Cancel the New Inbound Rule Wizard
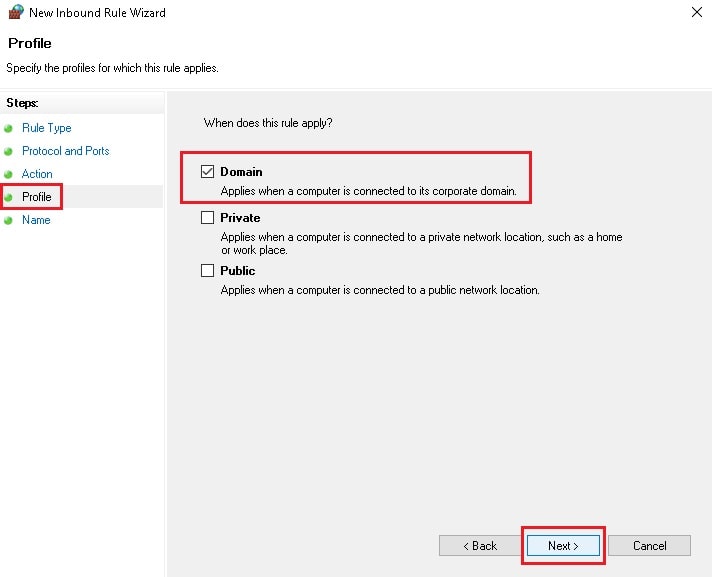This screenshot has height=577, width=712. (649, 546)
